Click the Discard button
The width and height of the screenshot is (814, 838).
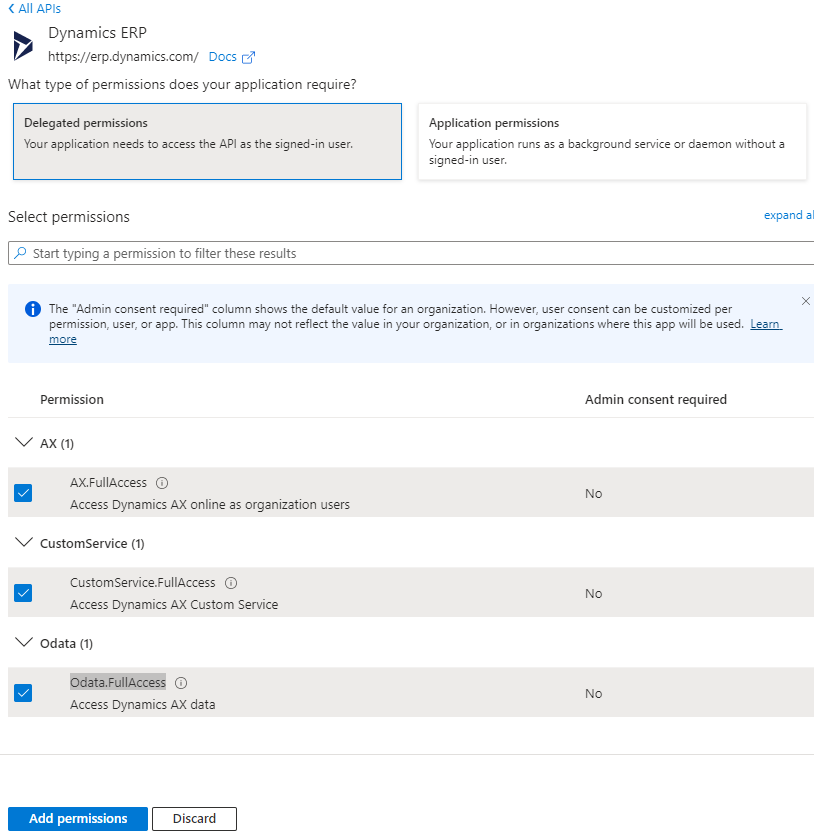point(194,819)
